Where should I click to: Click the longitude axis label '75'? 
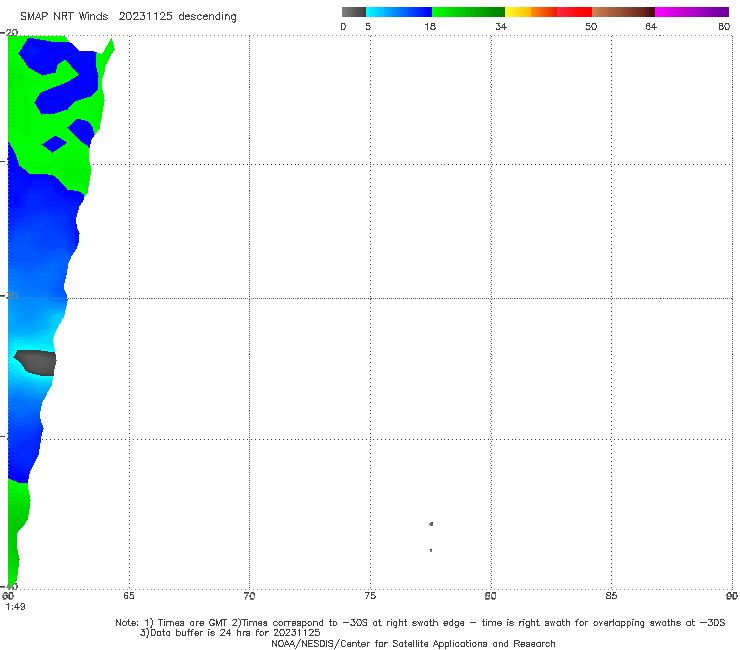pyautogui.click(x=370, y=596)
